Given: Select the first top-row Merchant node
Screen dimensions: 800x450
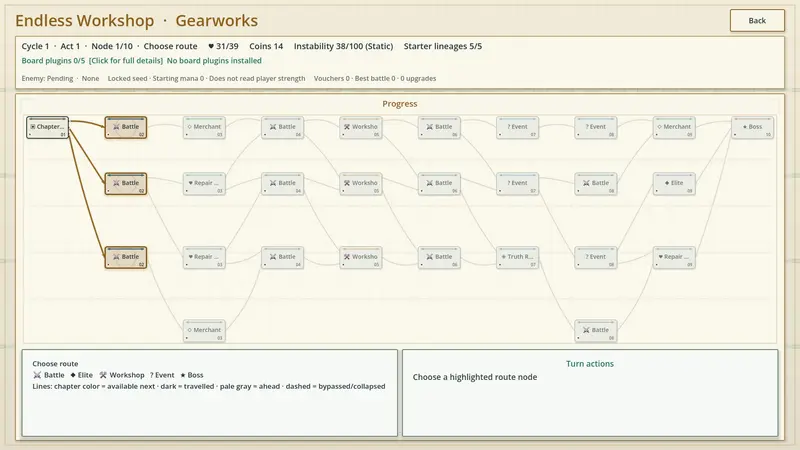Looking at the screenshot, I should [204, 128].
